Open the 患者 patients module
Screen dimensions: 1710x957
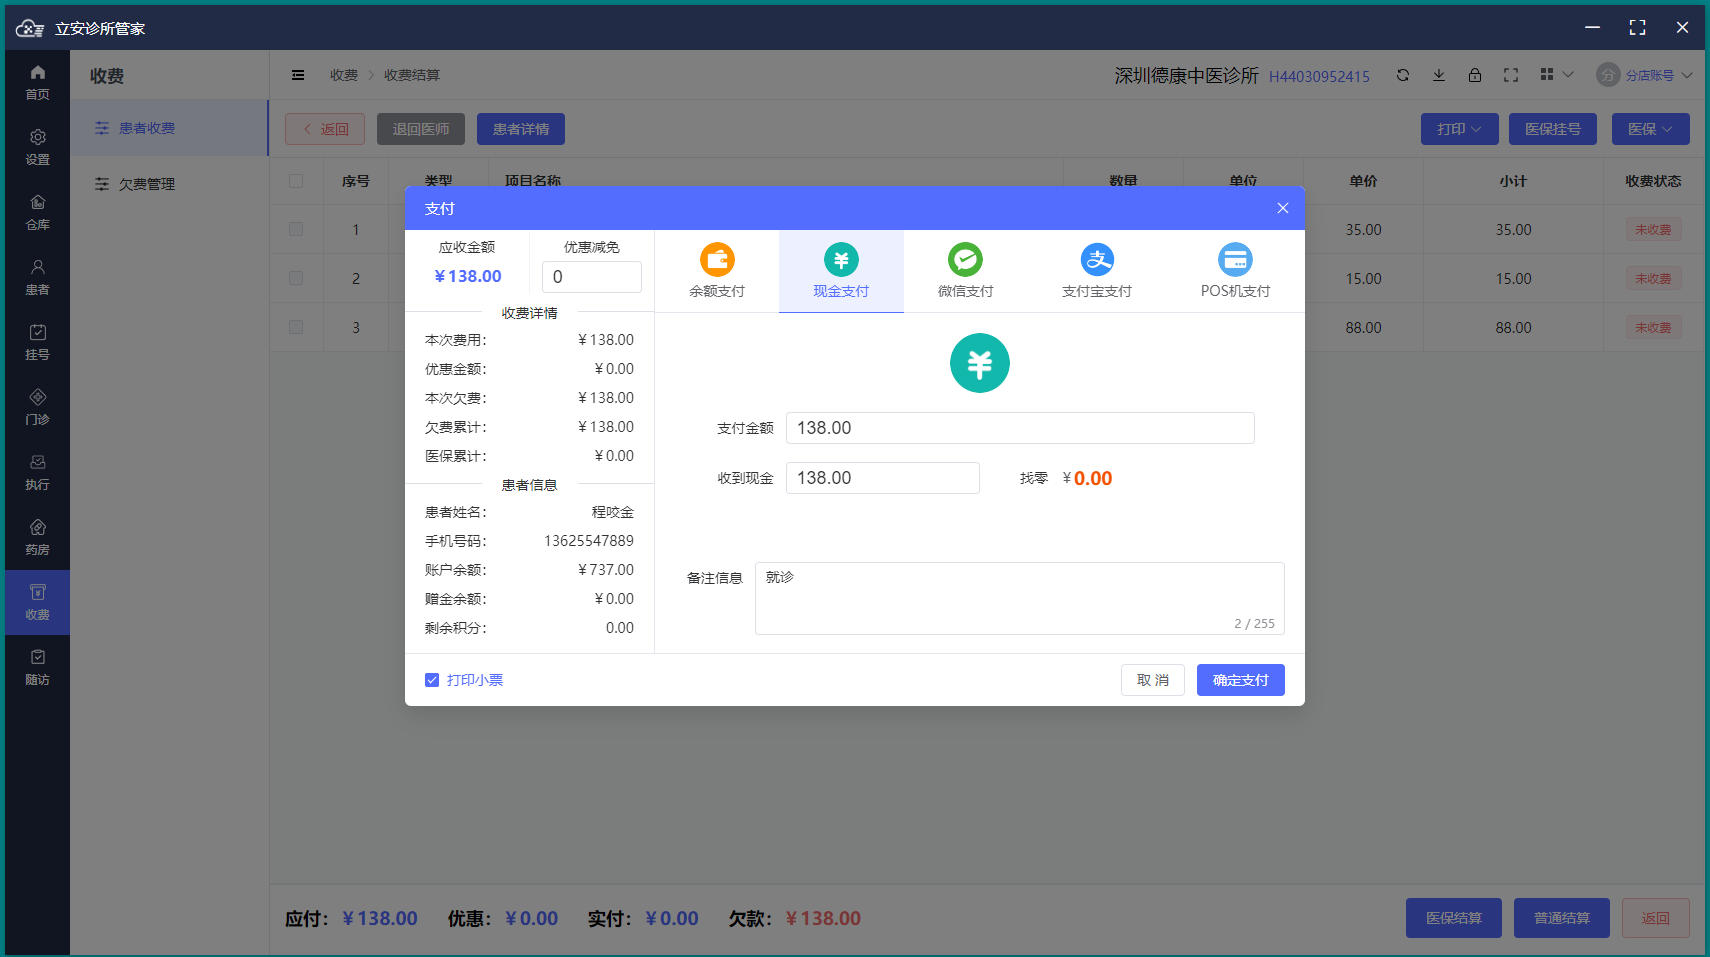pyautogui.click(x=37, y=277)
